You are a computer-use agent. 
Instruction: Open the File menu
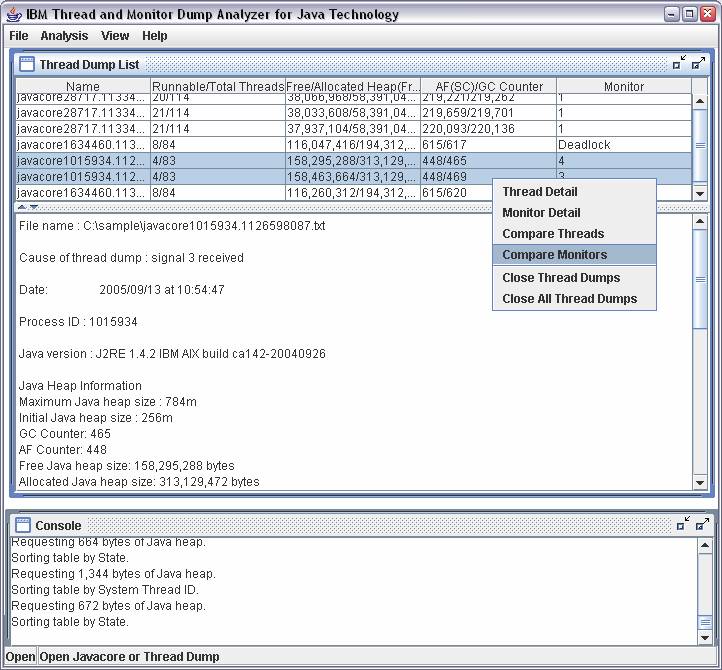click(x=18, y=35)
